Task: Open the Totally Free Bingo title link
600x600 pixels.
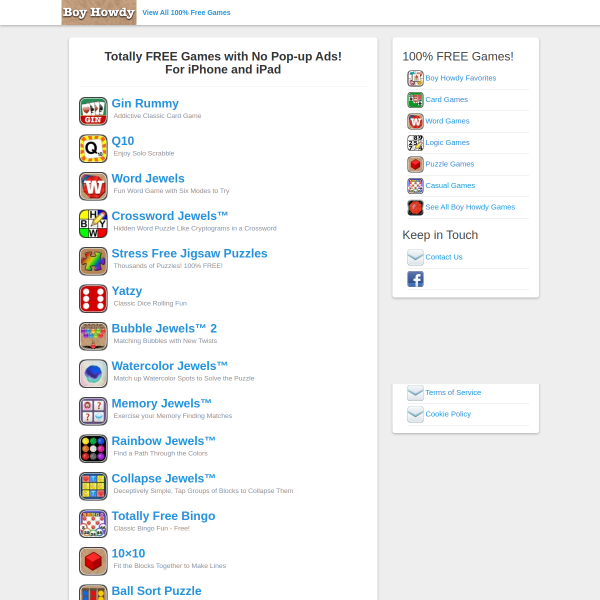Action: (x=163, y=516)
